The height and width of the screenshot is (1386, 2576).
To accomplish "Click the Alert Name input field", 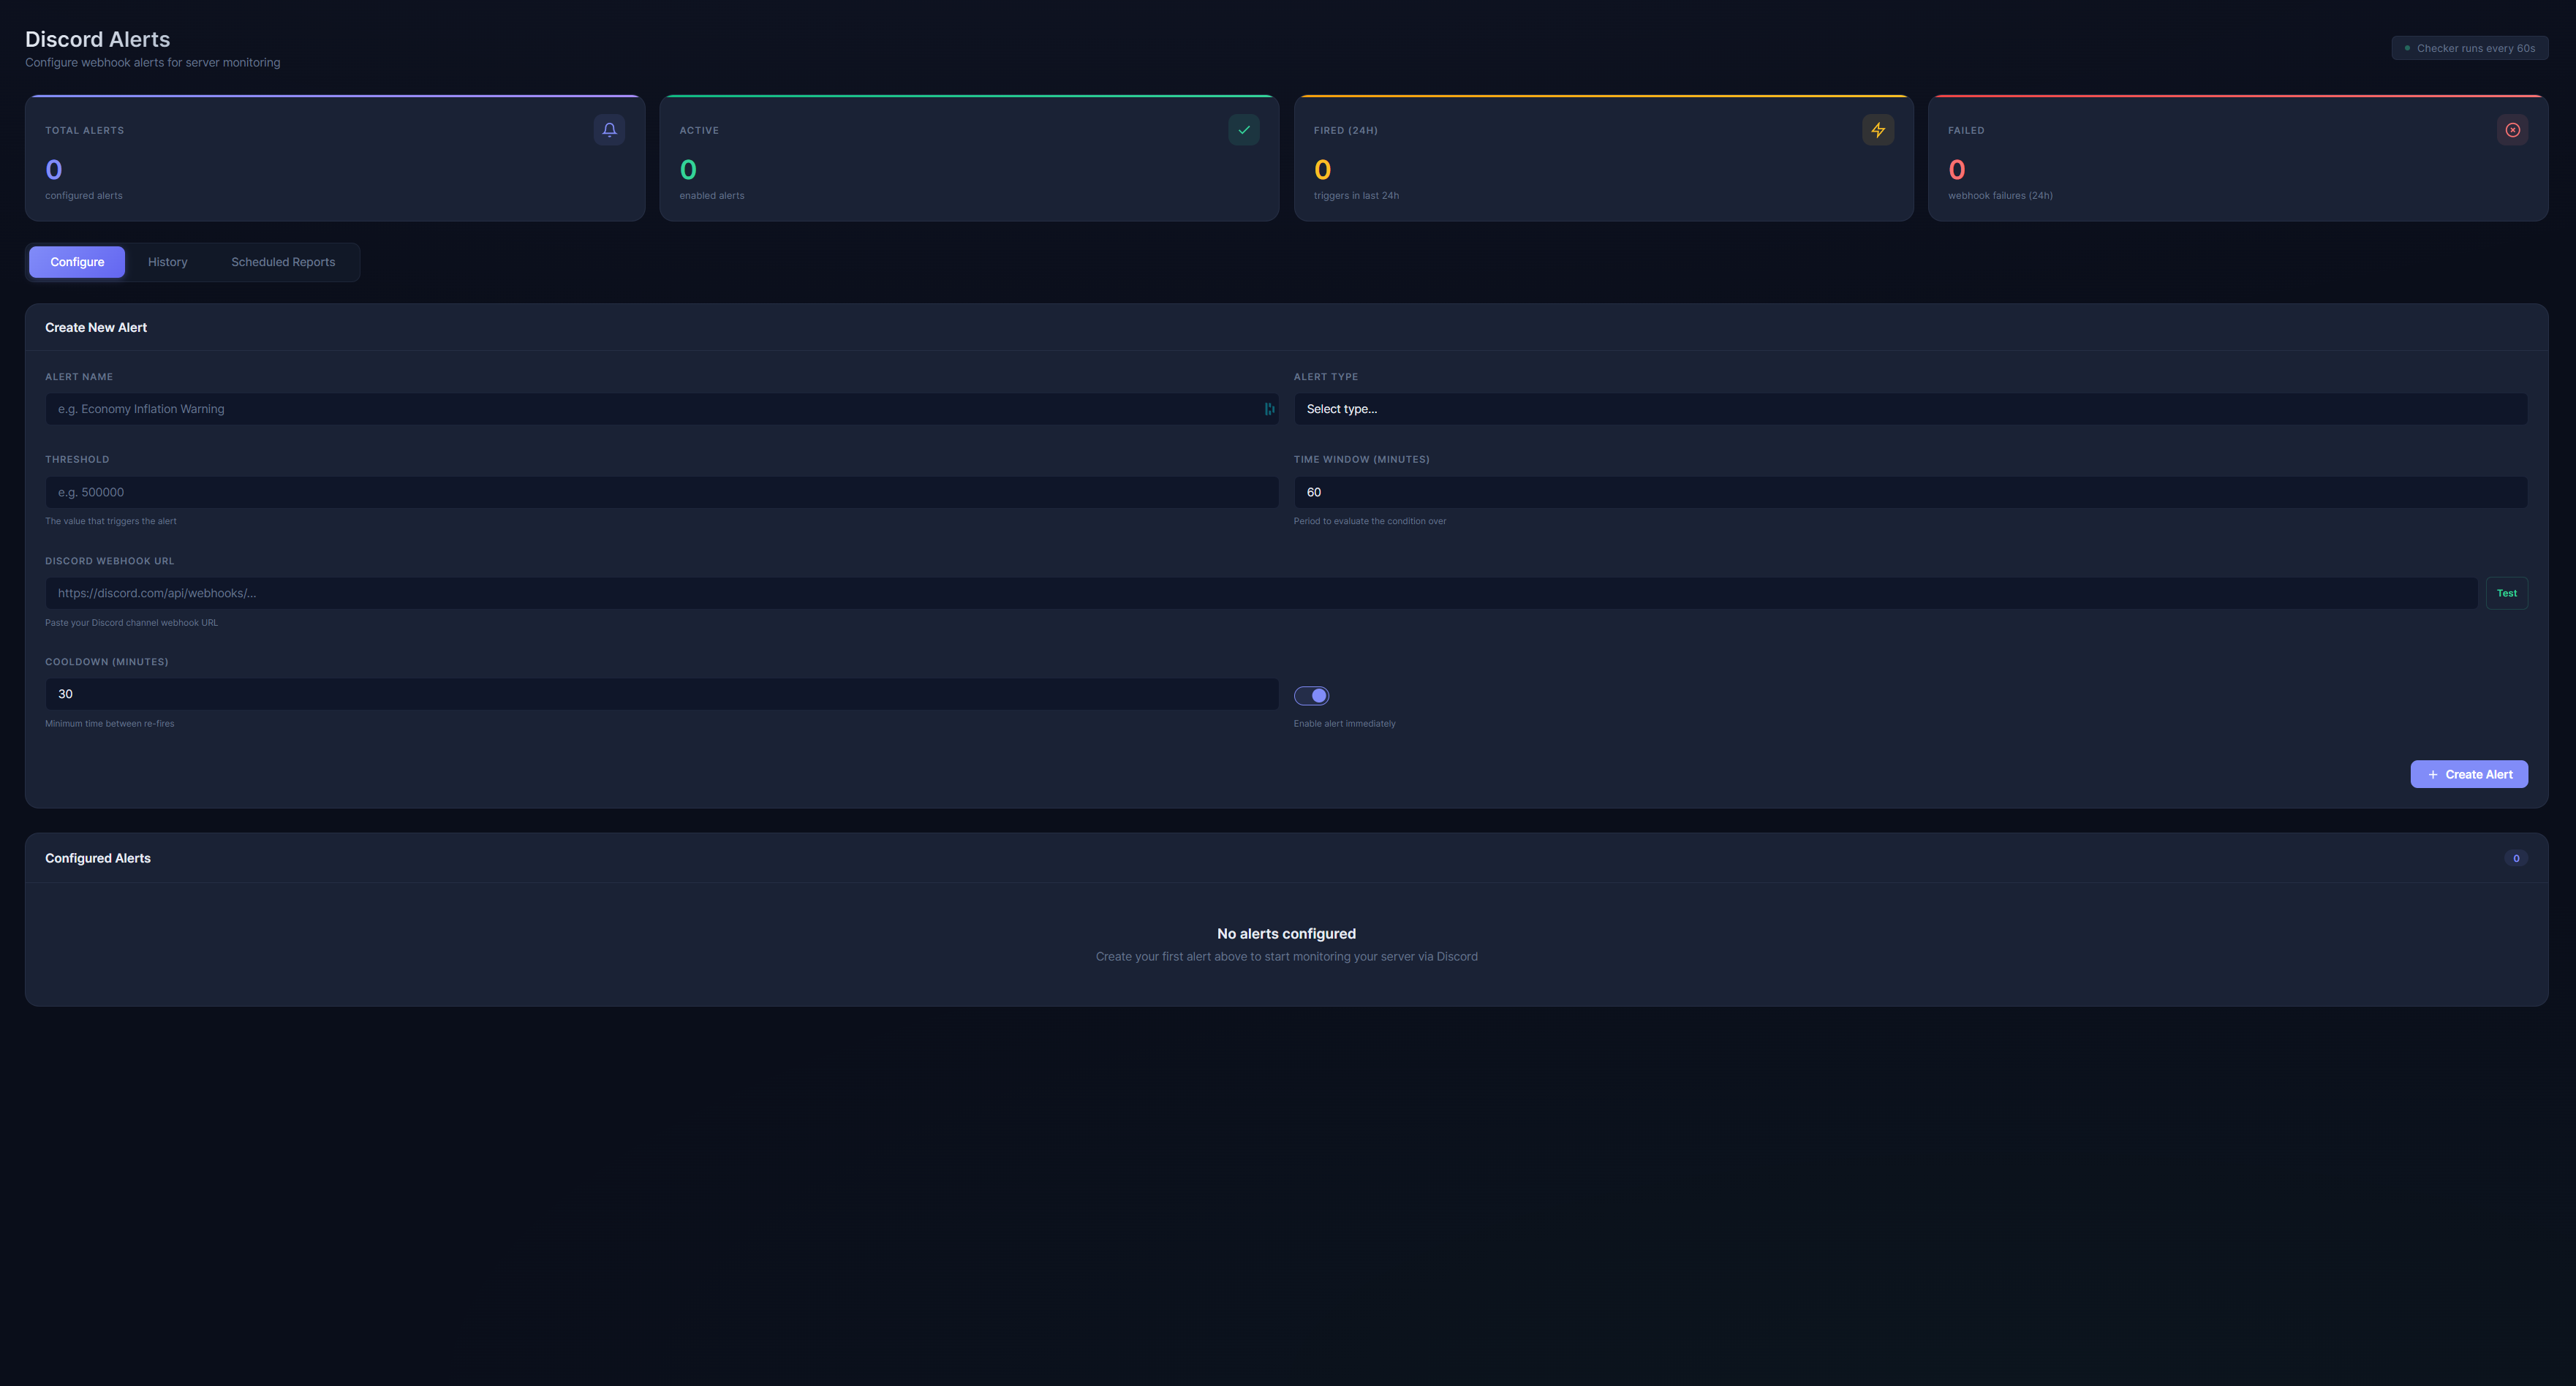I will [x=650, y=409].
